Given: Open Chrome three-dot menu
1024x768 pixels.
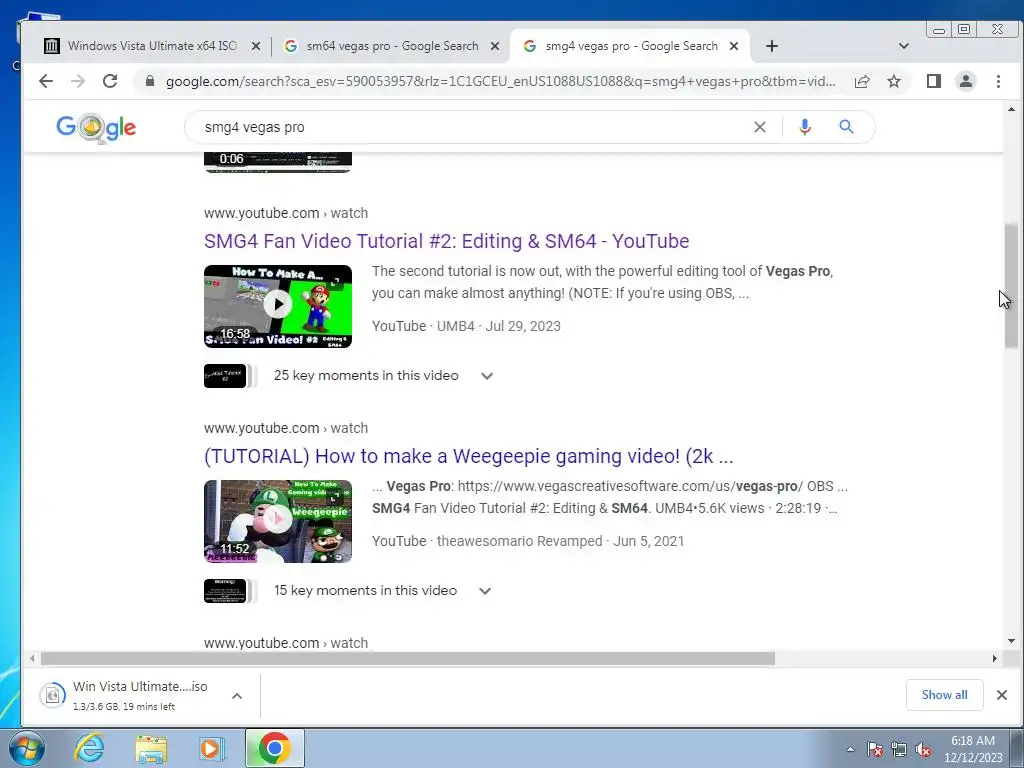Looking at the screenshot, I should tap(998, 81).
